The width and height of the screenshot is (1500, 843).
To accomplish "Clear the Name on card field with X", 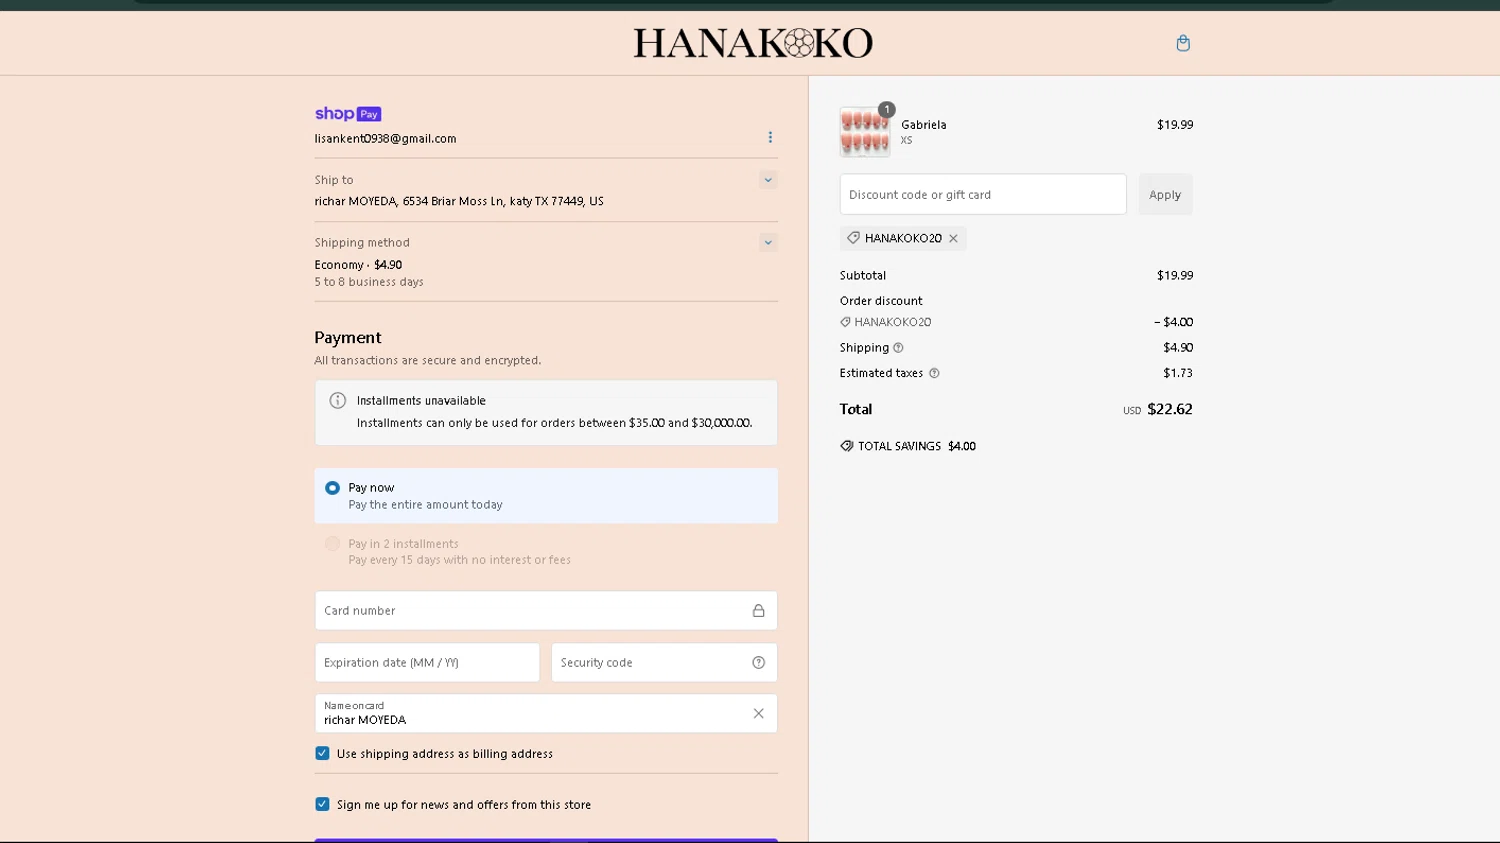I will tap(759, 714).
